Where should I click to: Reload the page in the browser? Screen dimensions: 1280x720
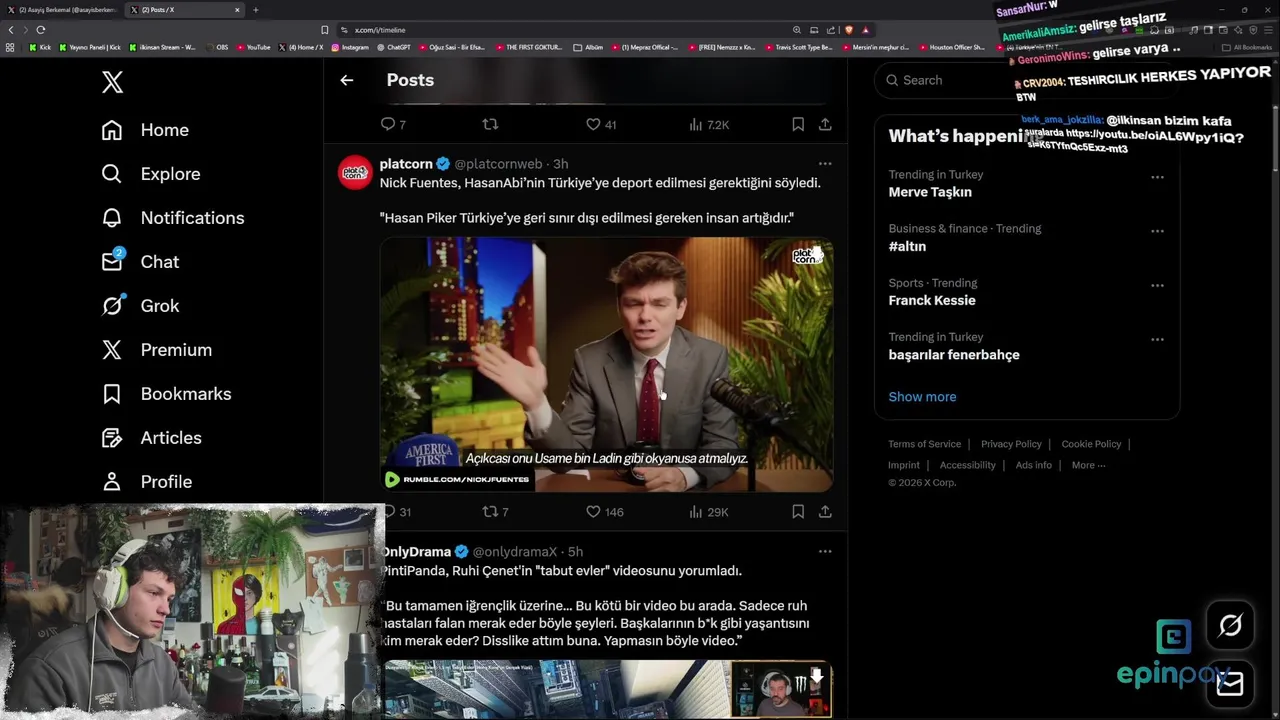(x=41, y=30)
